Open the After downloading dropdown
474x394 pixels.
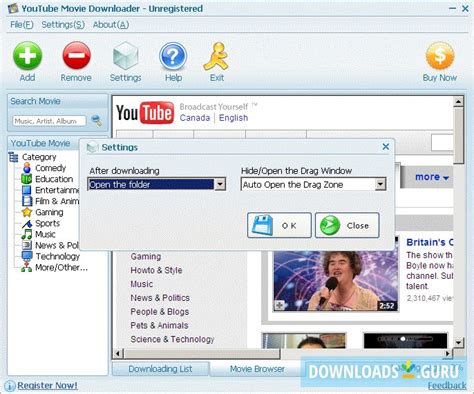pyautogui.click(x=220, y=184)
